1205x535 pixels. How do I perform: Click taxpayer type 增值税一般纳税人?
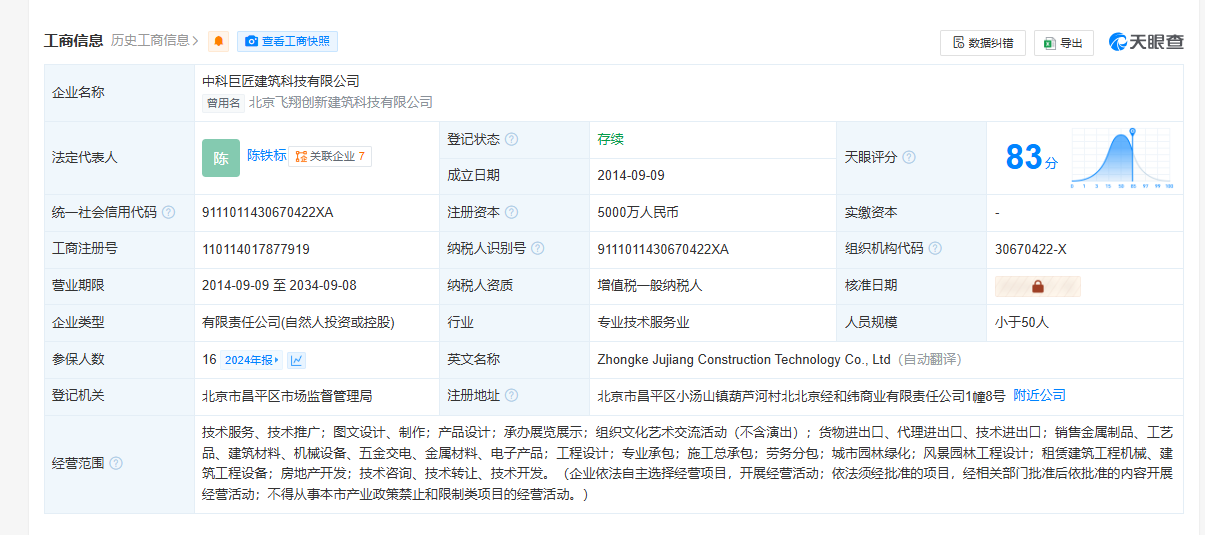pyautogui.click(x=650, y=285)
